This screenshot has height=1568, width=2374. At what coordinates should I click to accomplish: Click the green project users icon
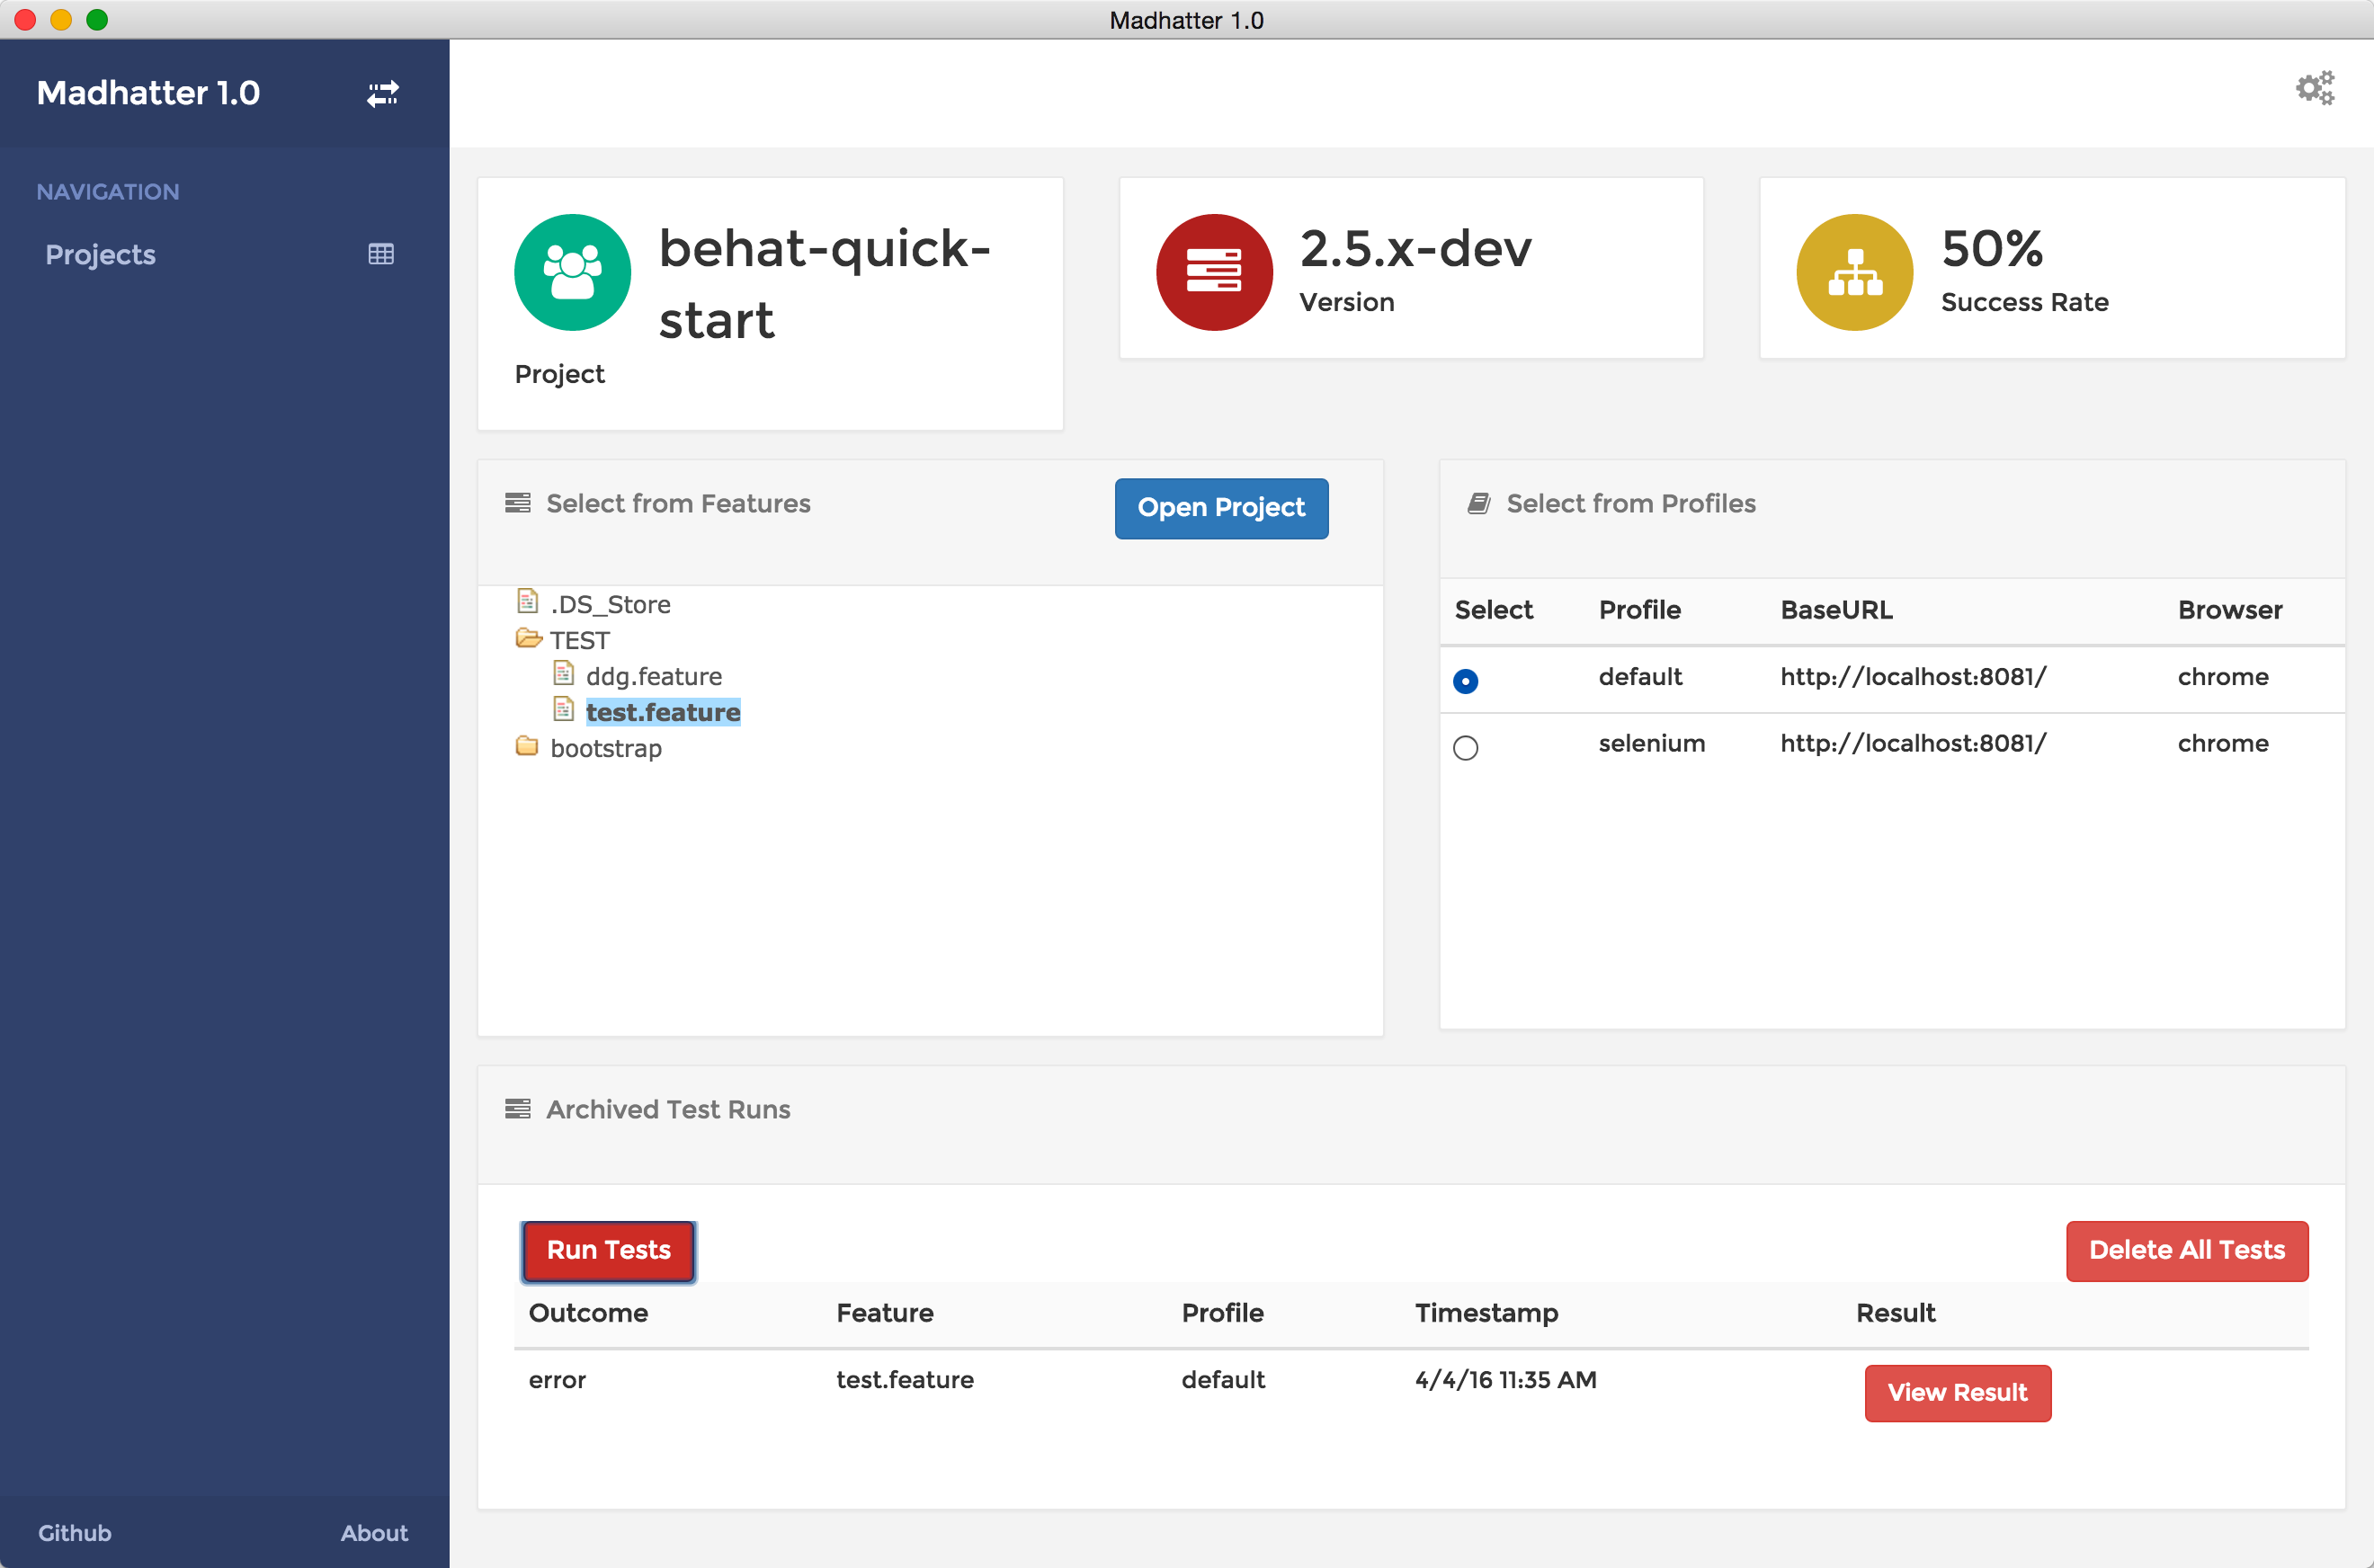pyautogui.click(x=572, y=272)
